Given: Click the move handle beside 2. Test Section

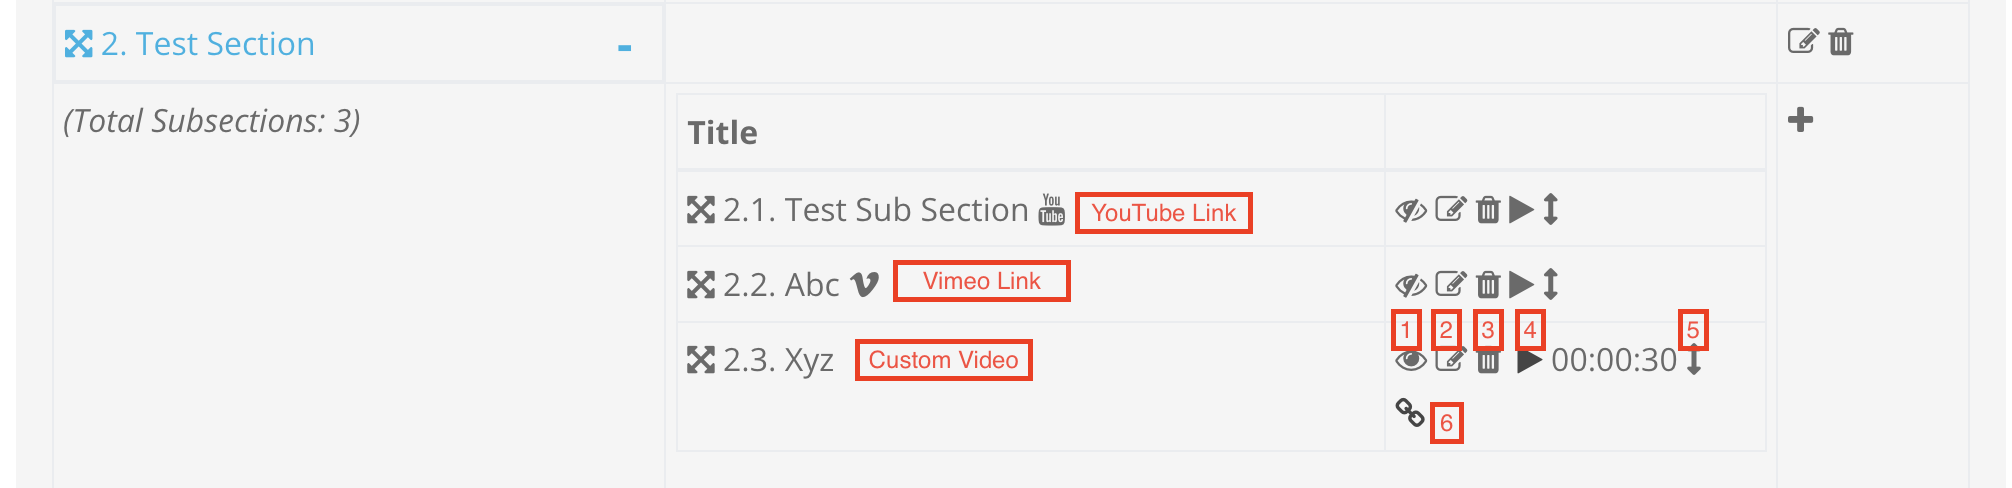Looking at the screenshot, I should pyautogui.click(x=78, y=44).
